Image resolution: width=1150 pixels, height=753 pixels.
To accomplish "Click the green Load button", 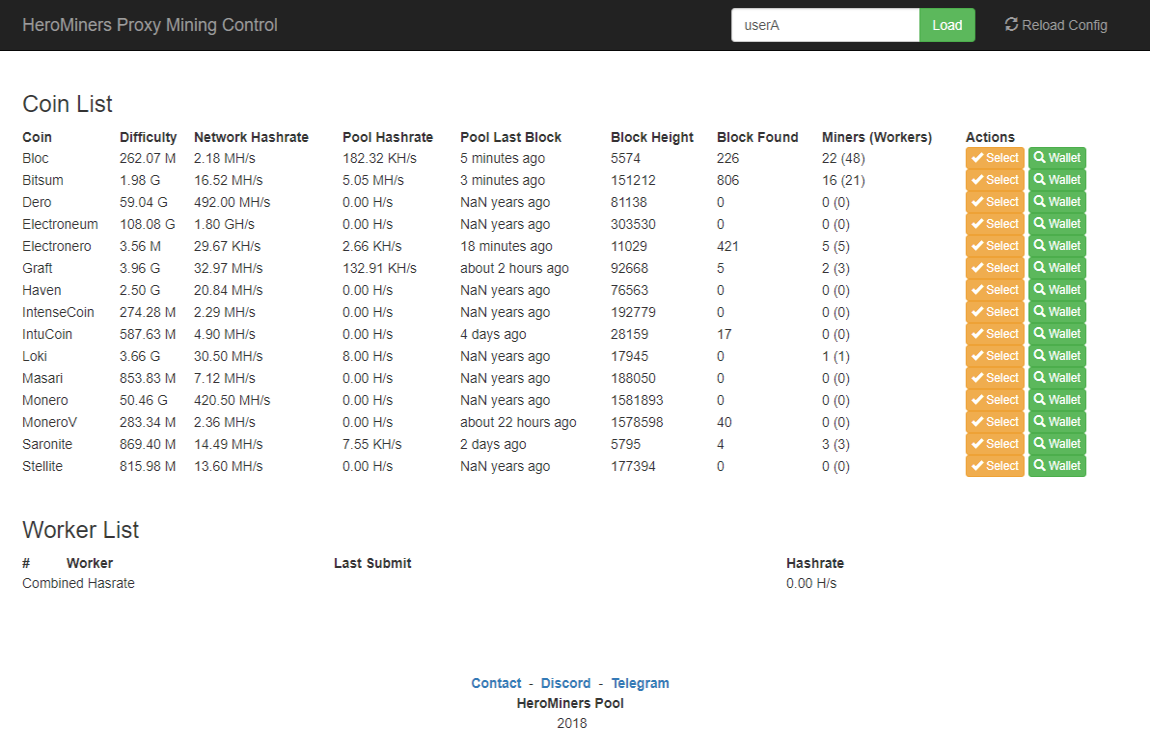I will pos(947,25).
